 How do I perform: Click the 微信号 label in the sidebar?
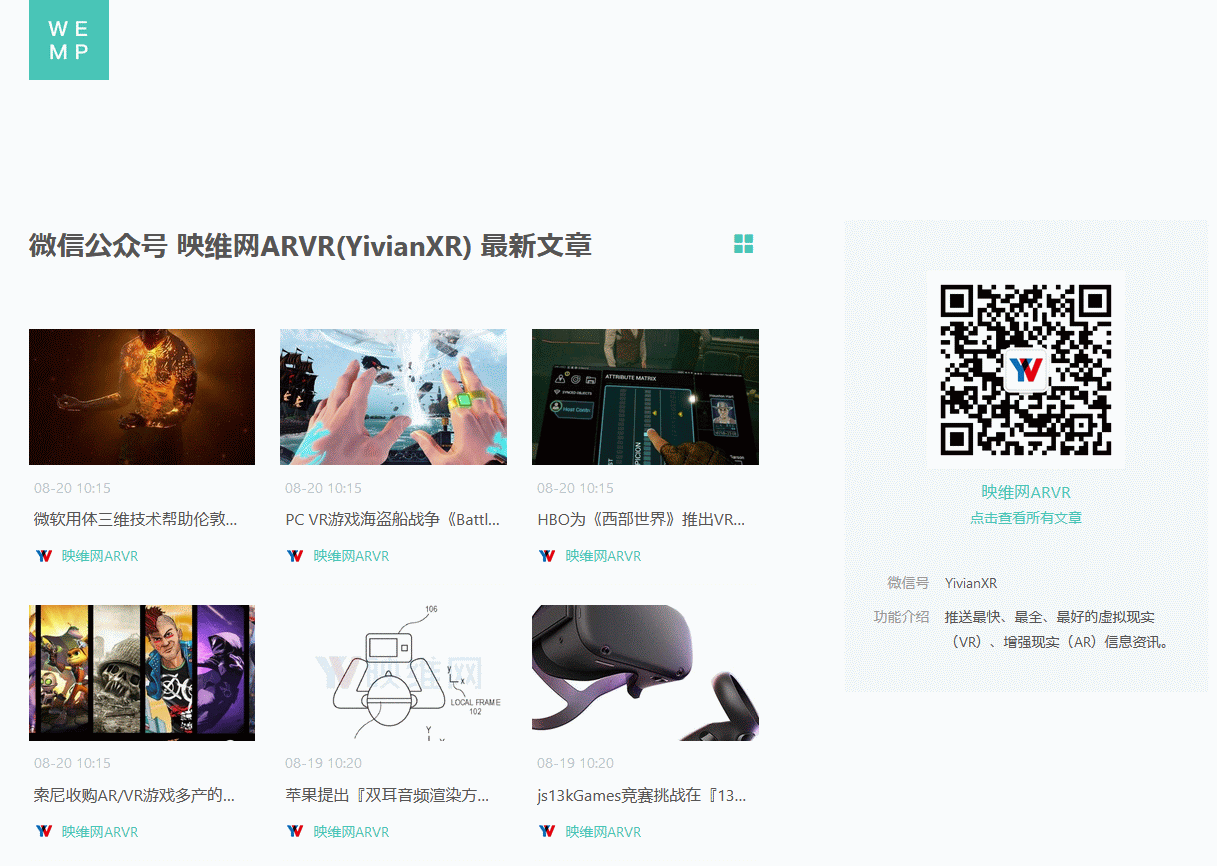coord(908,583)
